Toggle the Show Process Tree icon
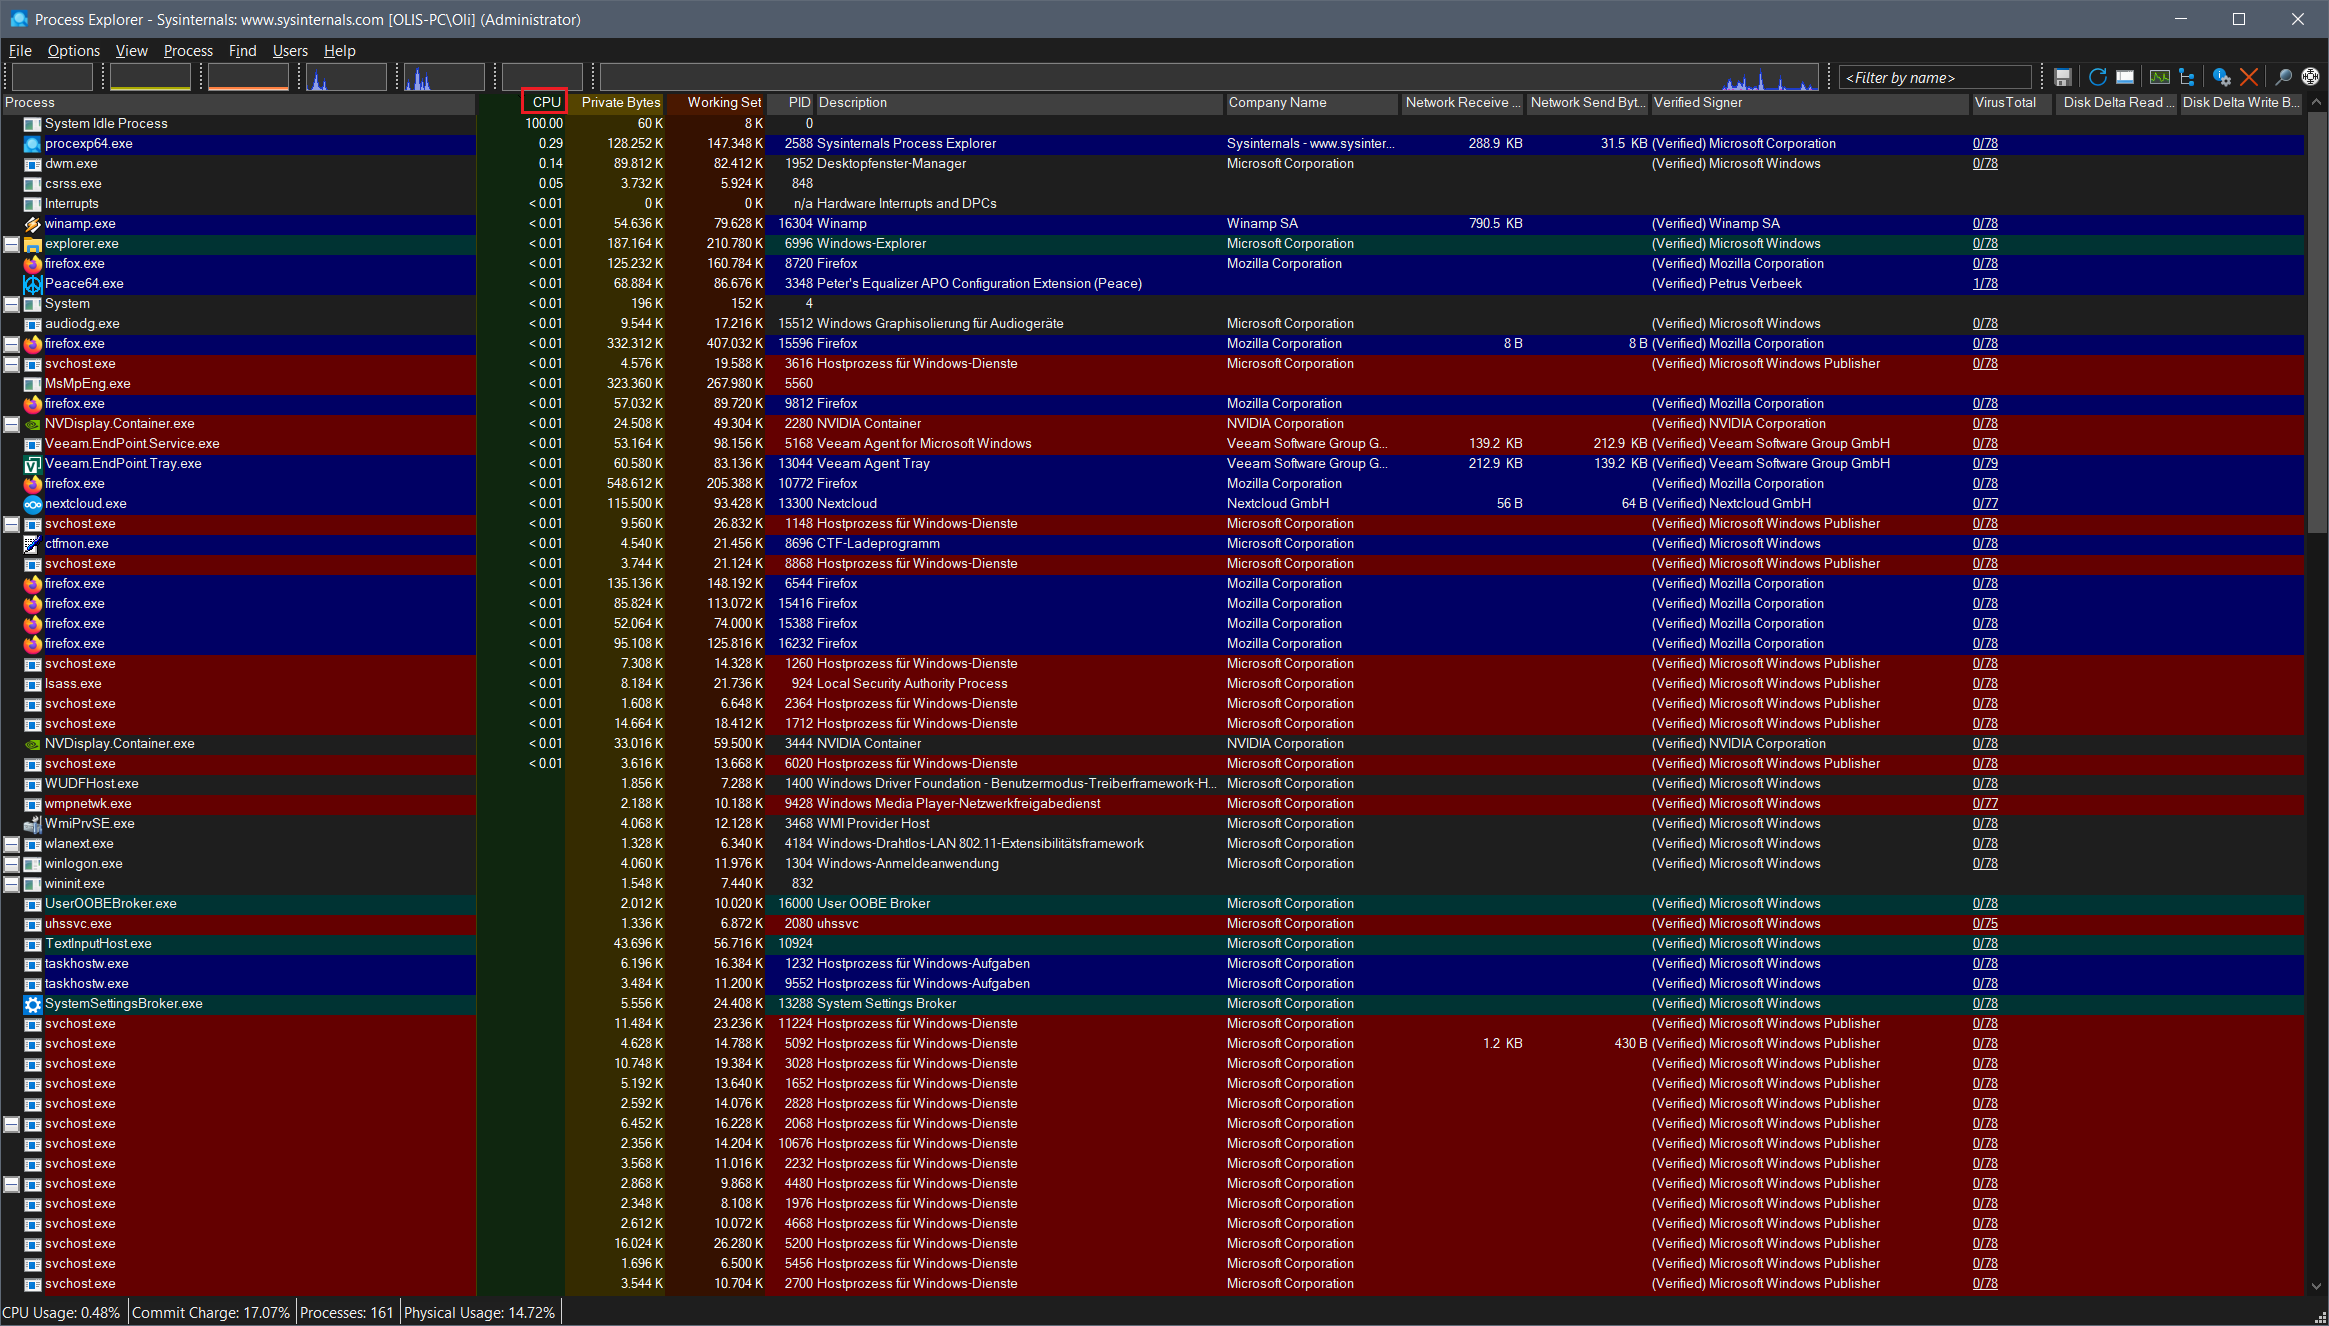This screenshot has height=1326, width=2329. [2187, 77]
